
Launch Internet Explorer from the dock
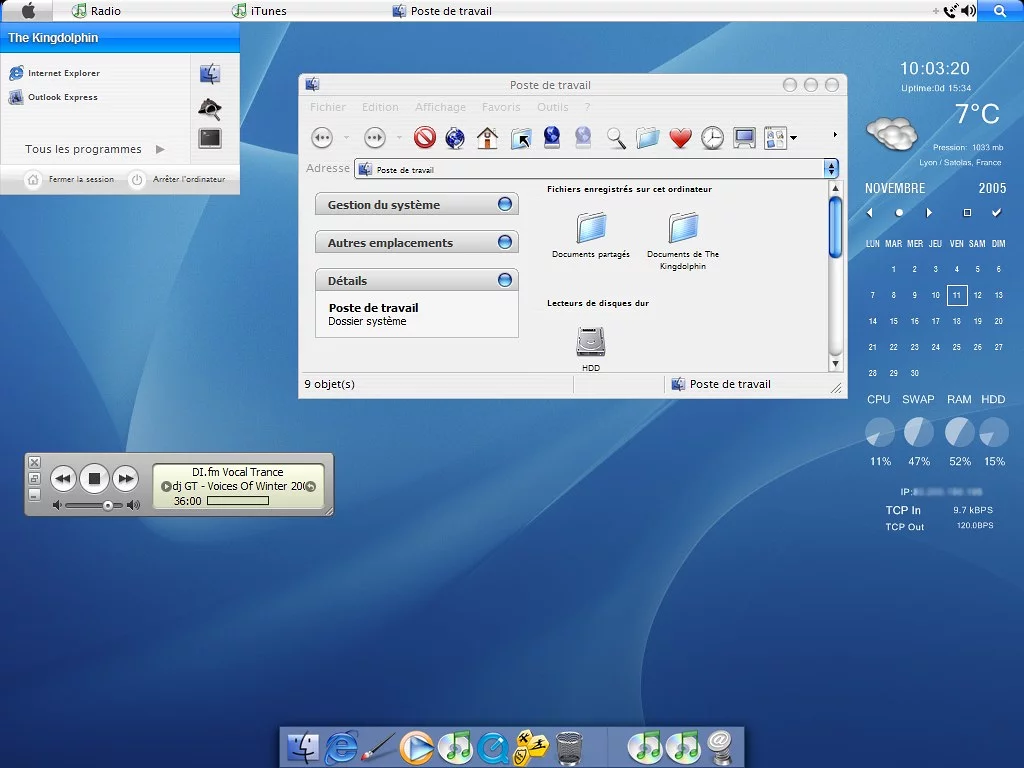tap(341, 746)
